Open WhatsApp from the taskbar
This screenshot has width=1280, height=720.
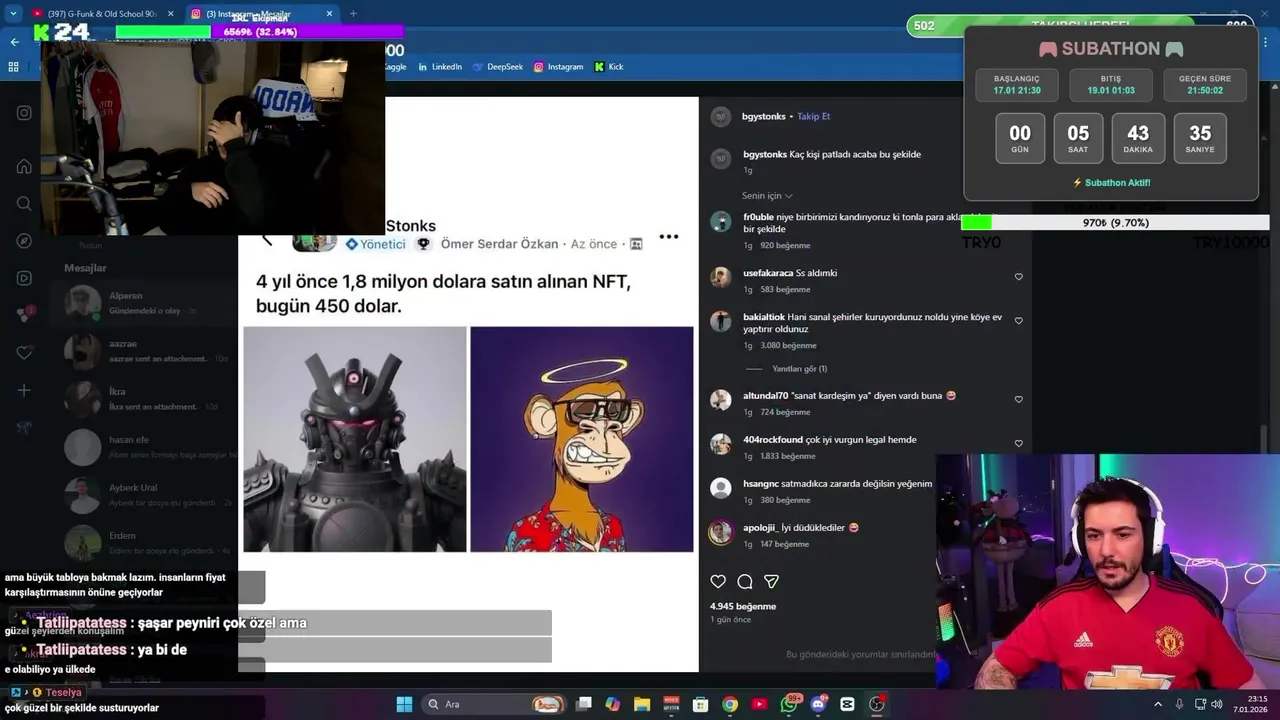(789, 704)
